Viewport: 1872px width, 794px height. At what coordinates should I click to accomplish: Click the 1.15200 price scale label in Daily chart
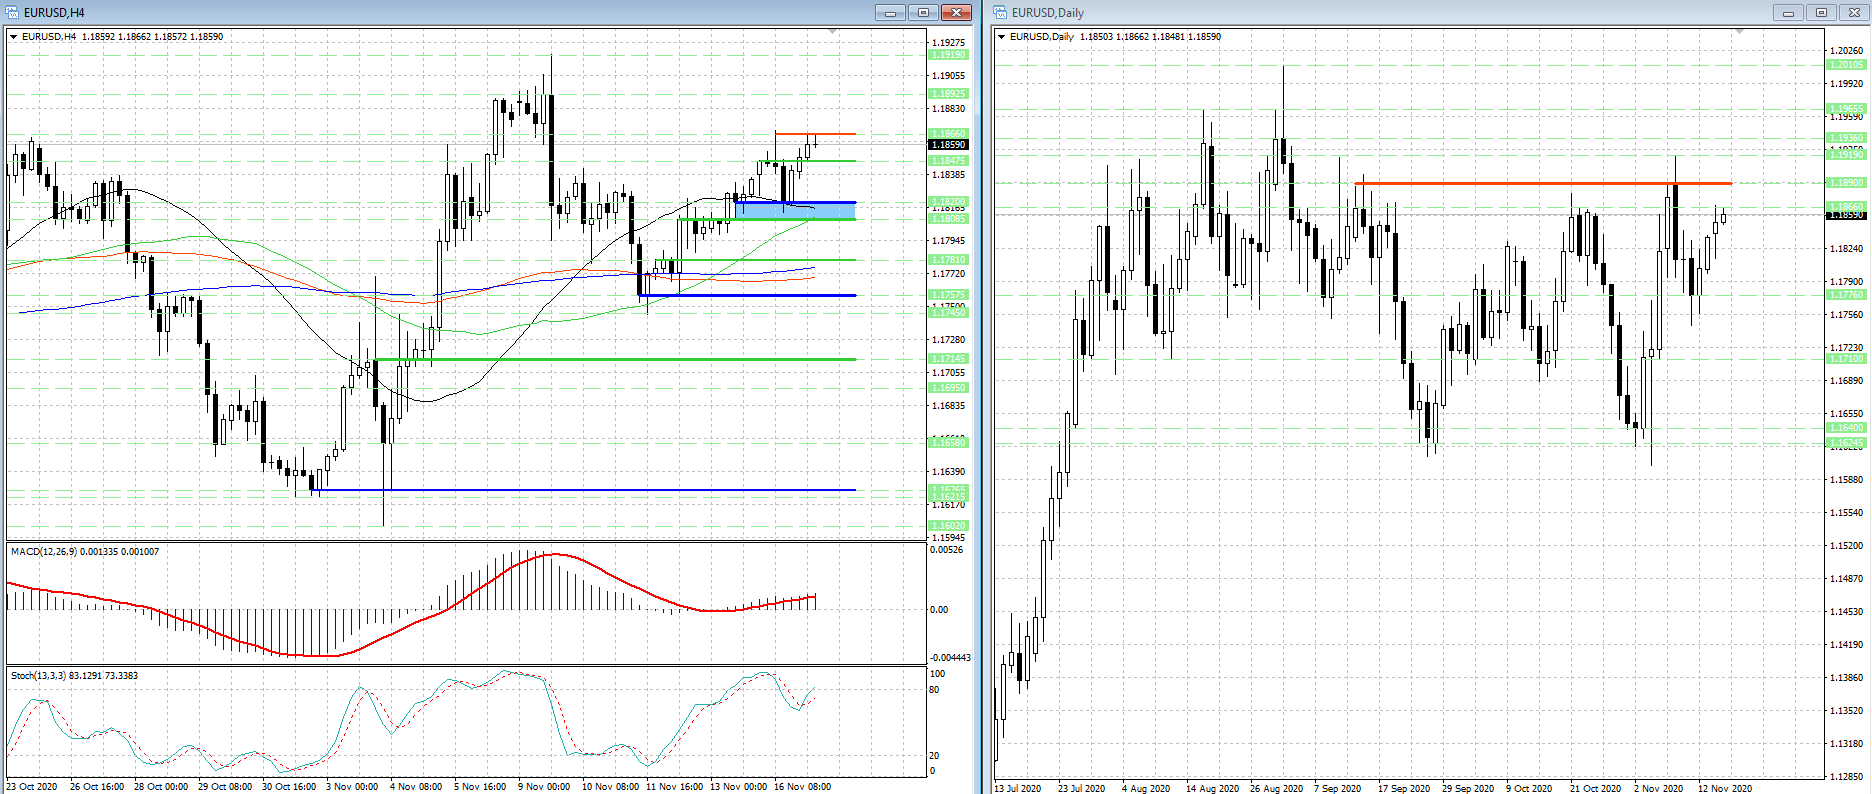1846,546
